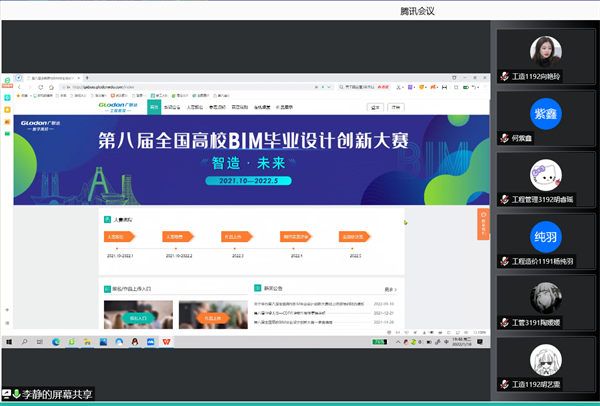Click 更多 > in the news section
This screenshot has height=406, width=600.
390,290
